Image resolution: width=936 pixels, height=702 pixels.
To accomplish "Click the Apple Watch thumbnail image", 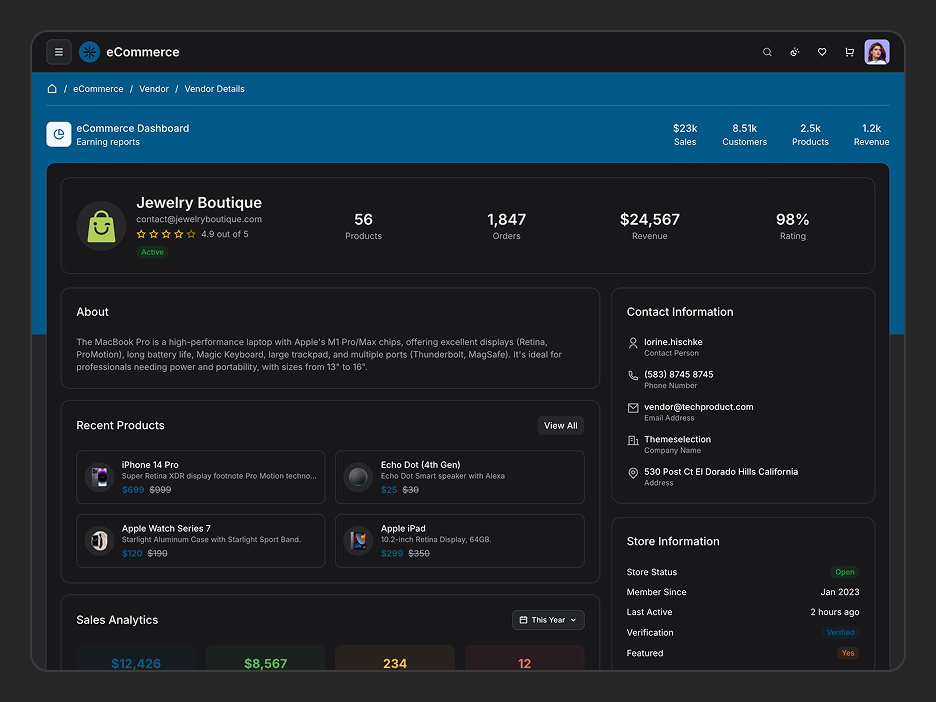I will point(99,541).
